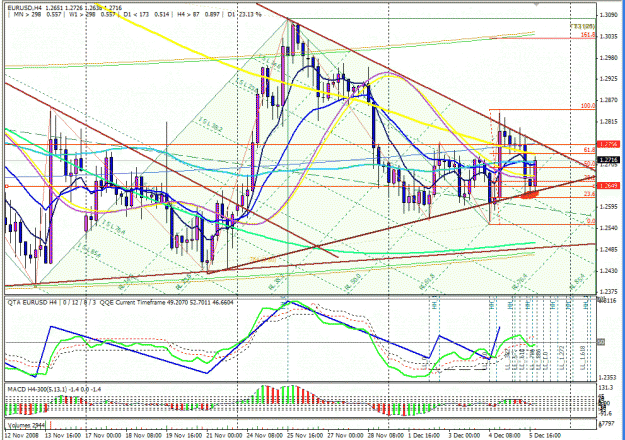Viewport: 625px width, 440px height.
Task: Click the 18 Nov 08:00 time label
Action: point(143,436)
